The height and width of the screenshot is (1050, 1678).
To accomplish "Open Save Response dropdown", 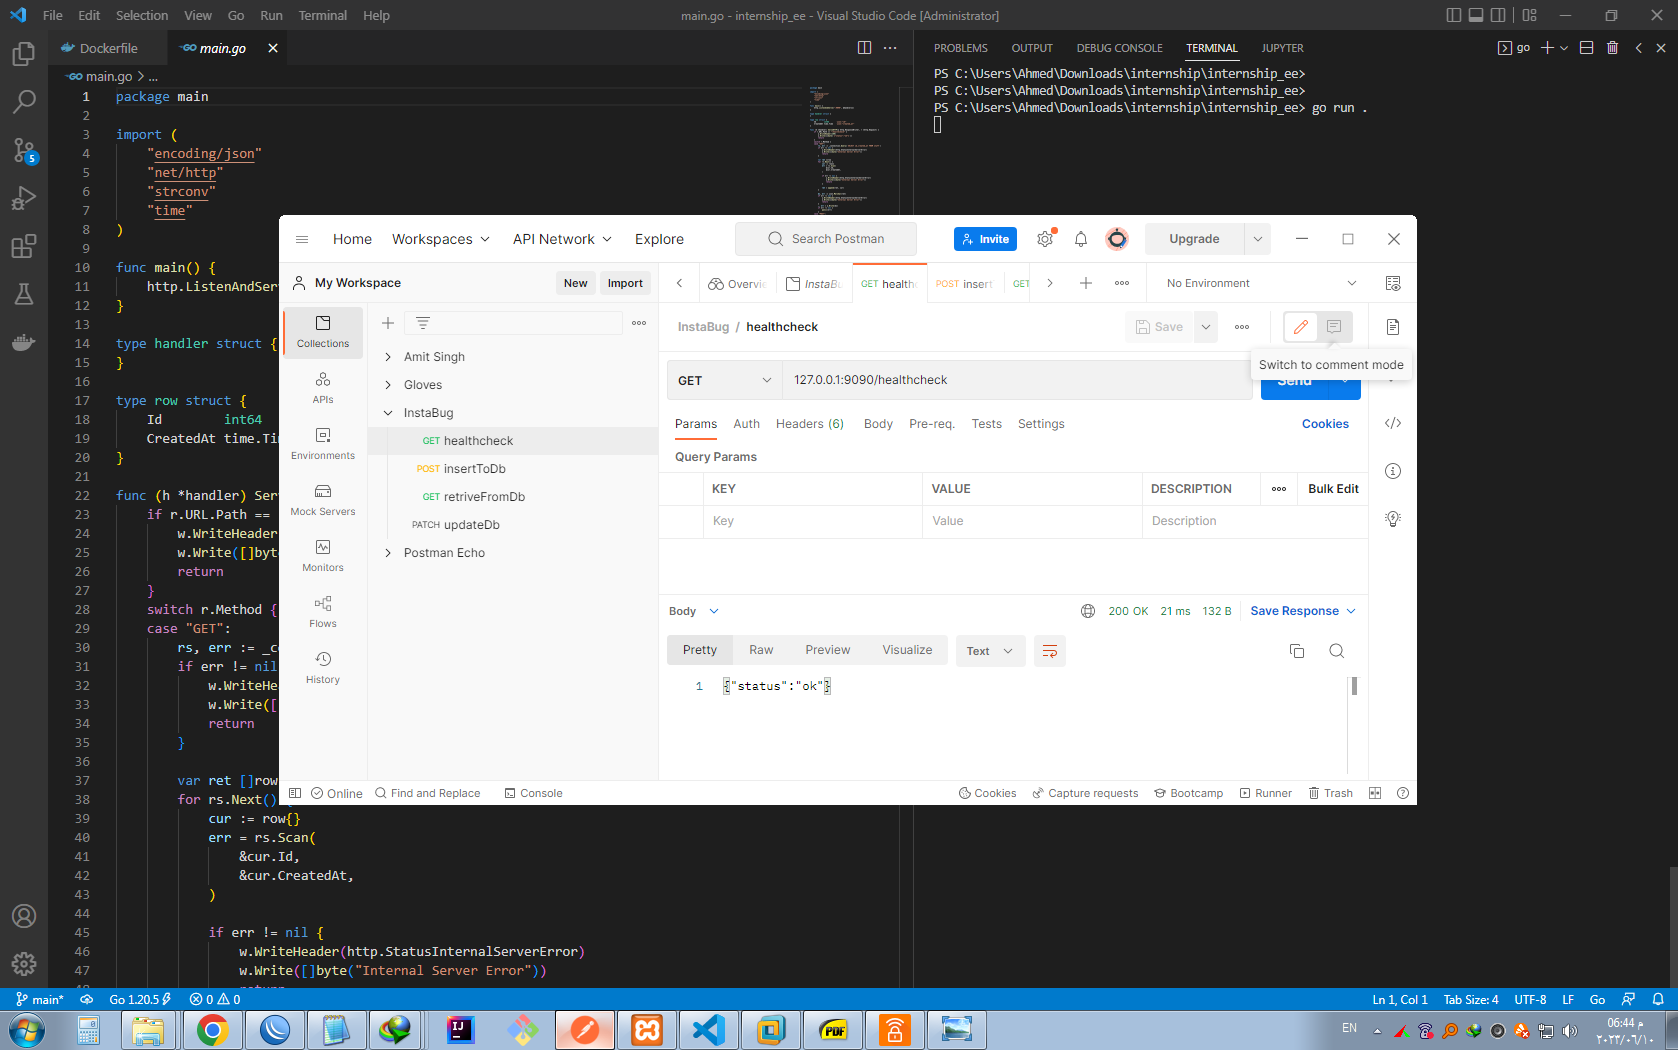I will (x=1303, y=611).
